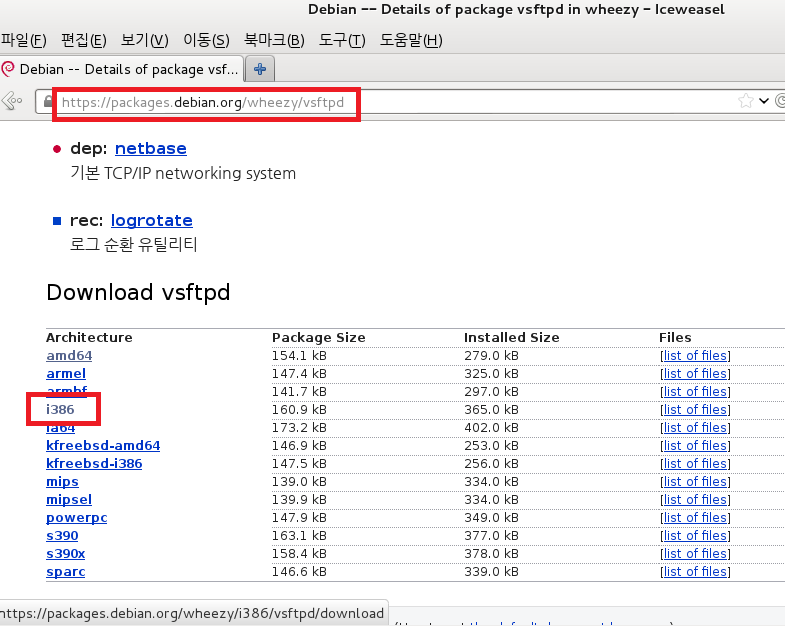Click the '154.1 kB' package size cell

click(x=299, y=356)
